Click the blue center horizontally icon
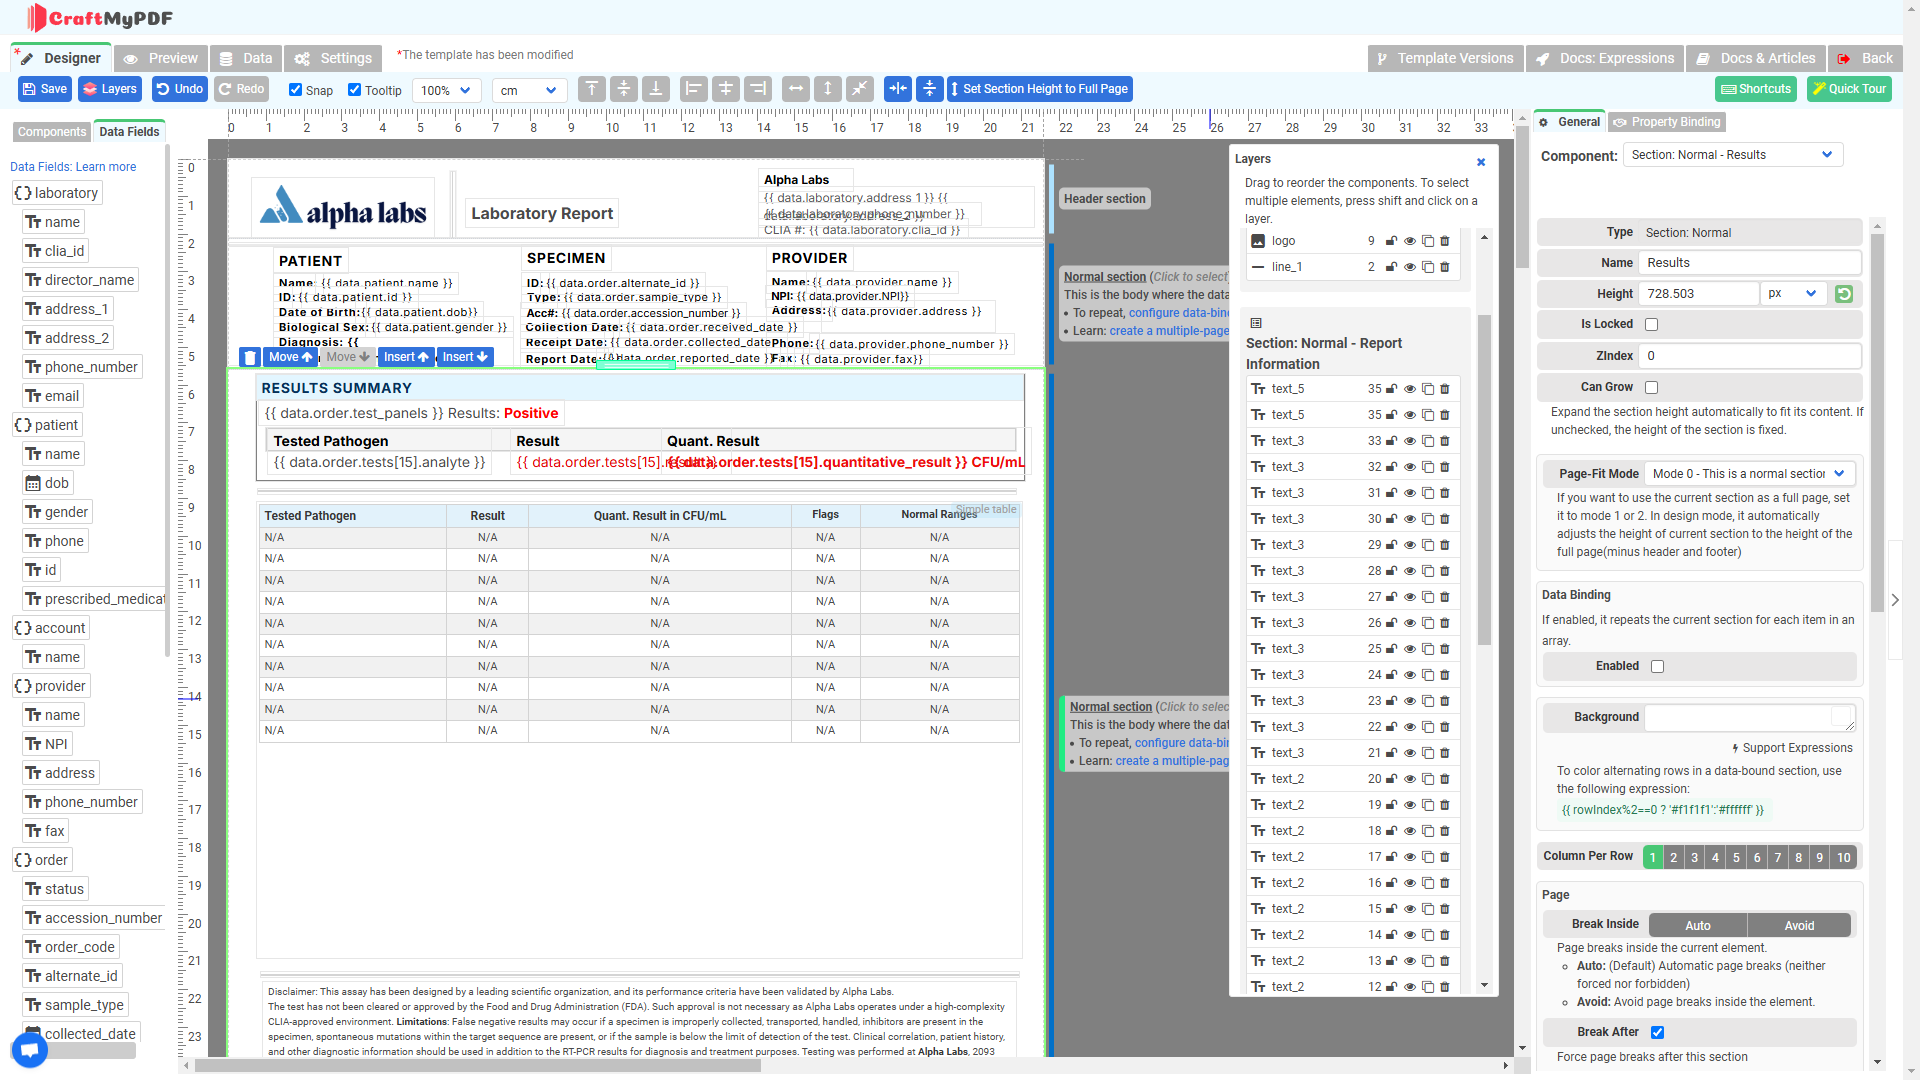Screen dimensions: 1920x1080 (898, 89)
